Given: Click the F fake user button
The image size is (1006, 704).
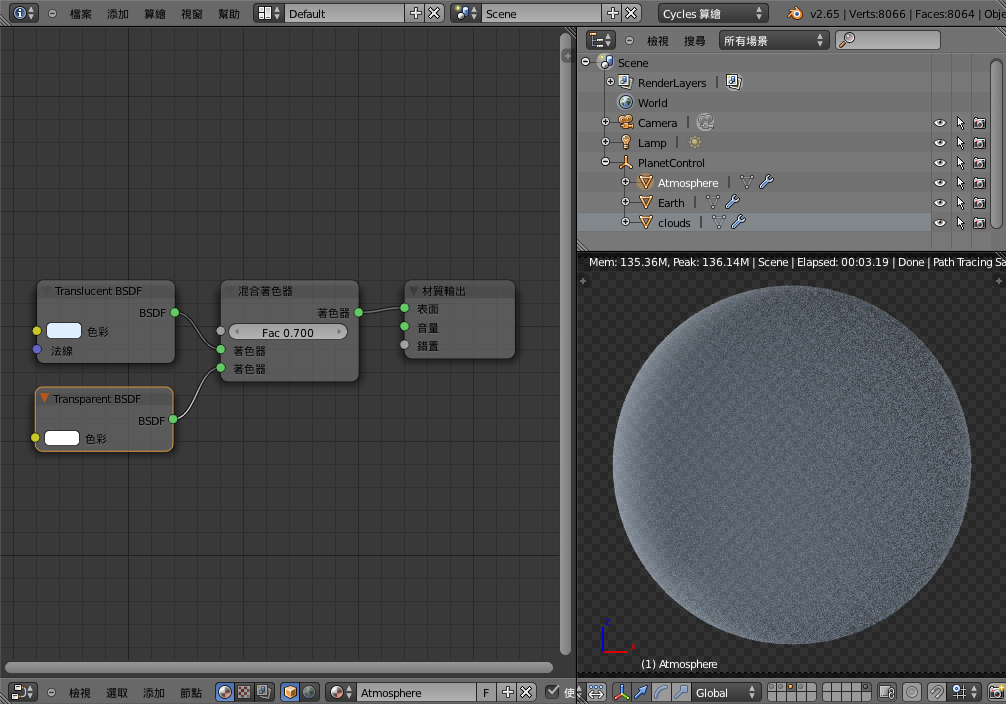Looking at the screenshot, I should [487, 692].
